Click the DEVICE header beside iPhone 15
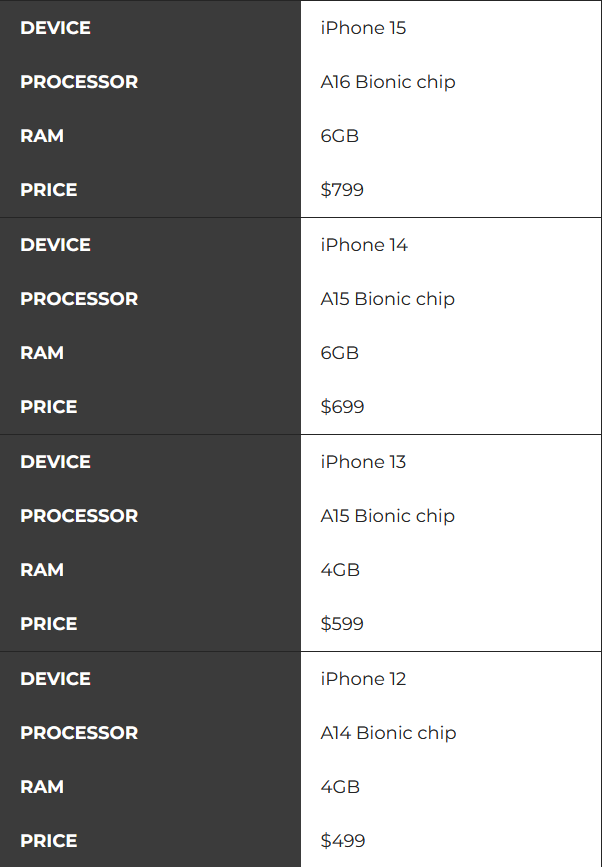 [x=55, y=28]
